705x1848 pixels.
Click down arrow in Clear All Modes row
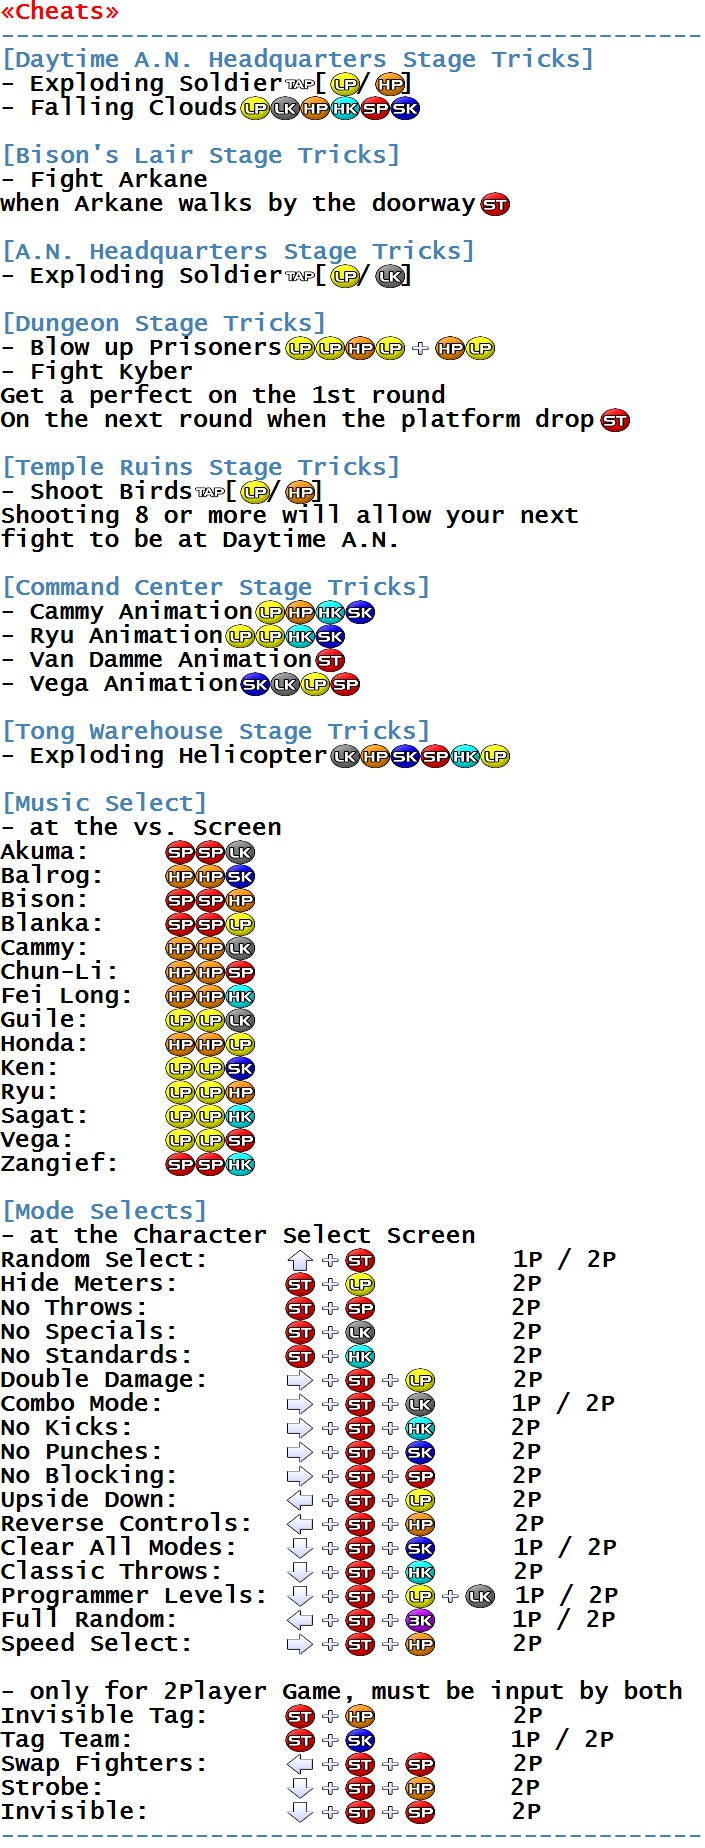(300, 1549)
